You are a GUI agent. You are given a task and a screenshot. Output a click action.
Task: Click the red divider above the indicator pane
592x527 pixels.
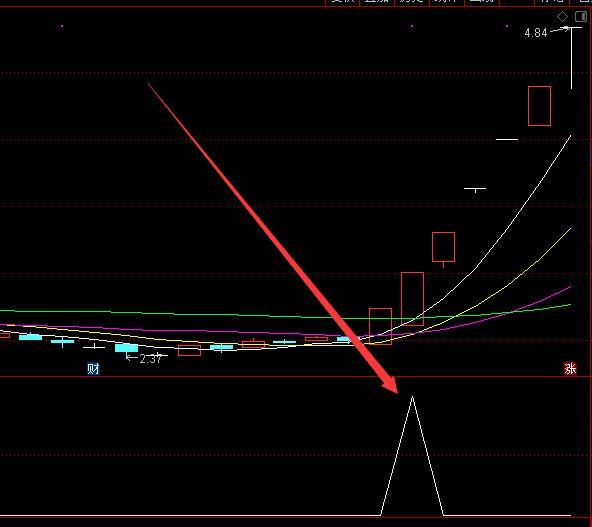[296, 376]
